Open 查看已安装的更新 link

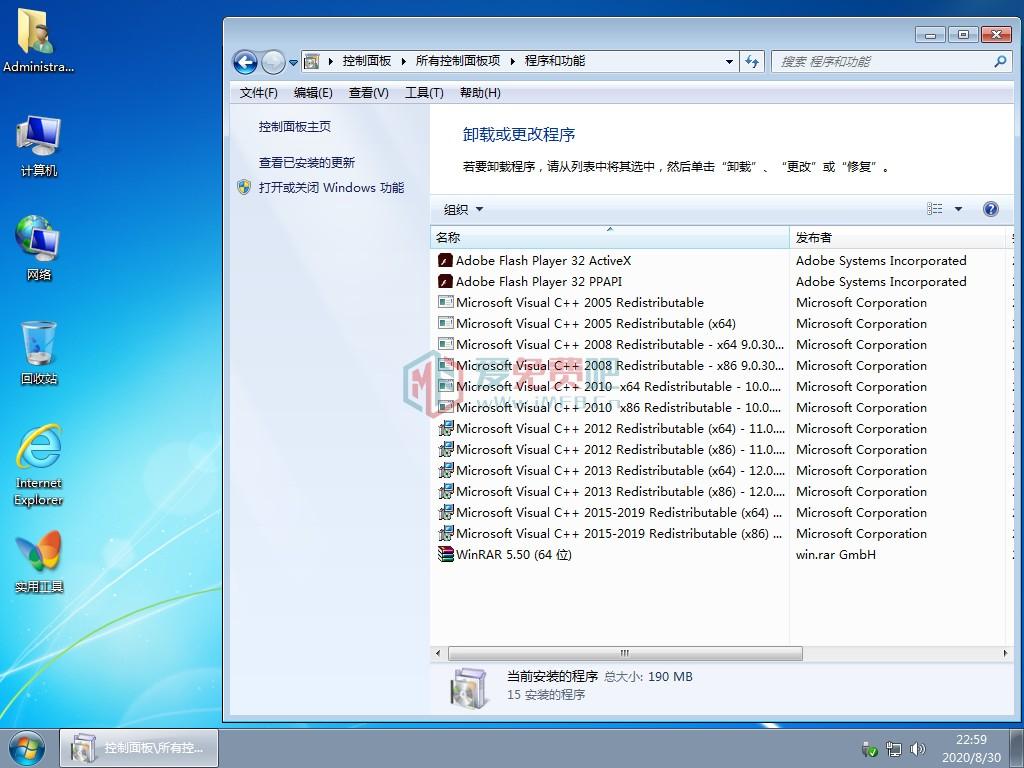(x=306, y=163)
